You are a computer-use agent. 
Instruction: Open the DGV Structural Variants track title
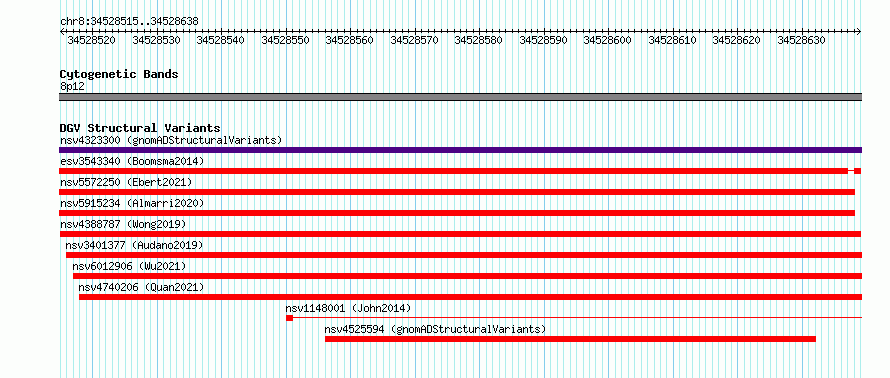[x=140, y=128]
